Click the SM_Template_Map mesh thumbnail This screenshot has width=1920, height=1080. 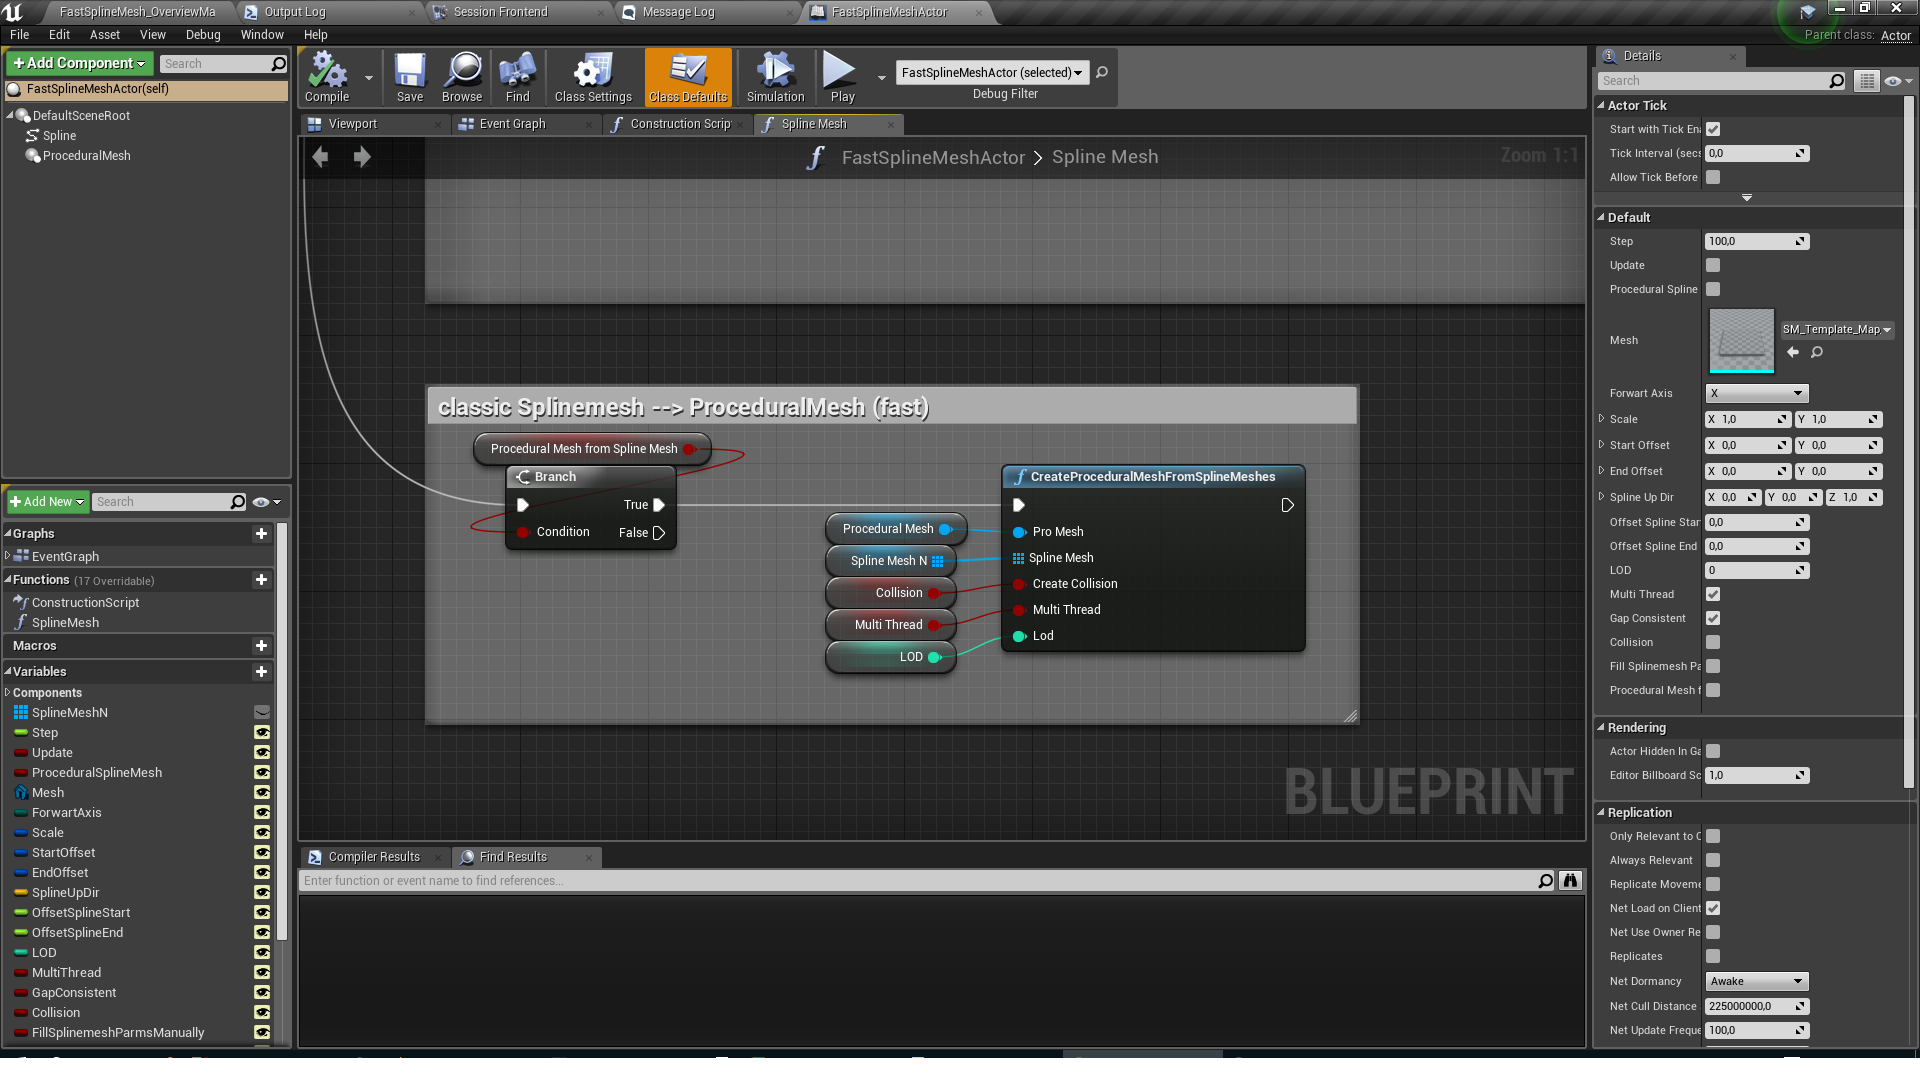click(x=1740, y=340)
